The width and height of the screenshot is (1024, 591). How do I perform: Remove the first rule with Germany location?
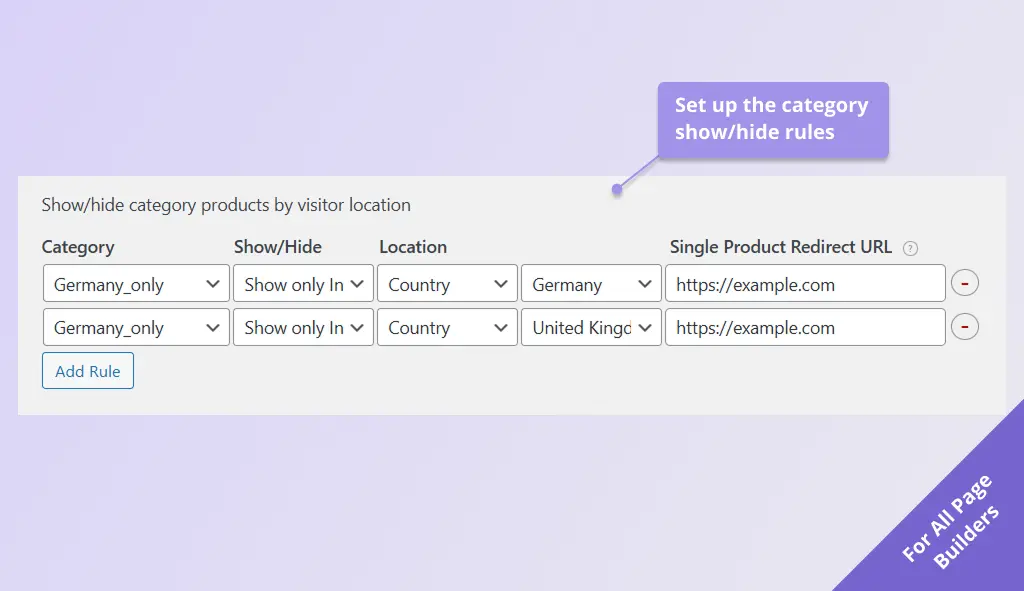[964, 284]
